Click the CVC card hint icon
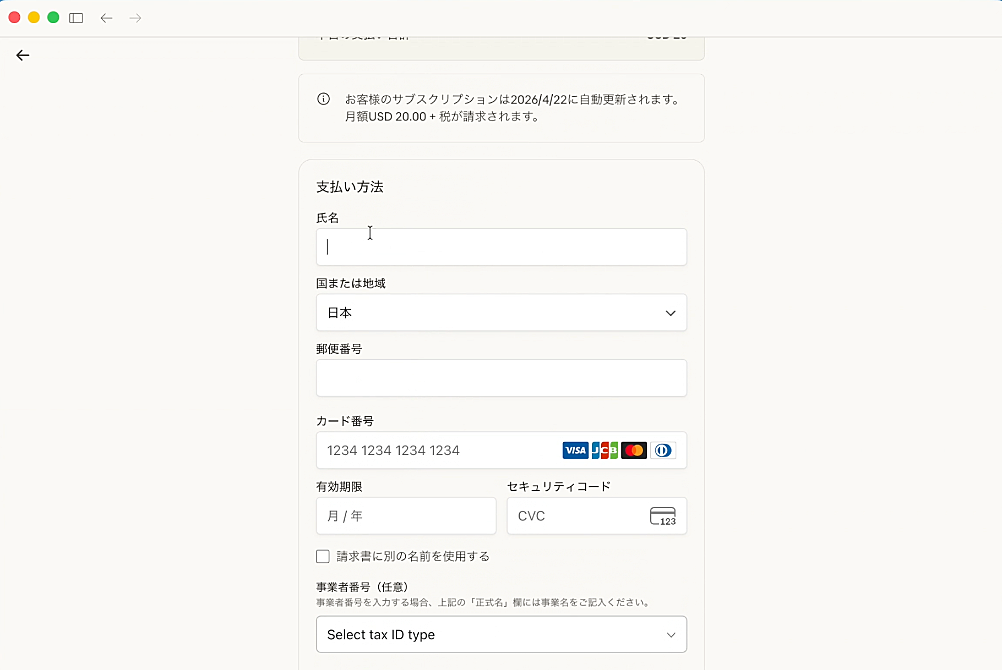 (662, 516)
